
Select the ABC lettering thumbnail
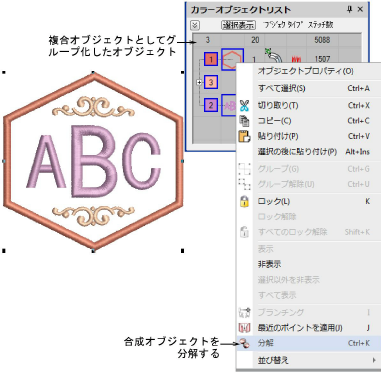pos(229,106)
